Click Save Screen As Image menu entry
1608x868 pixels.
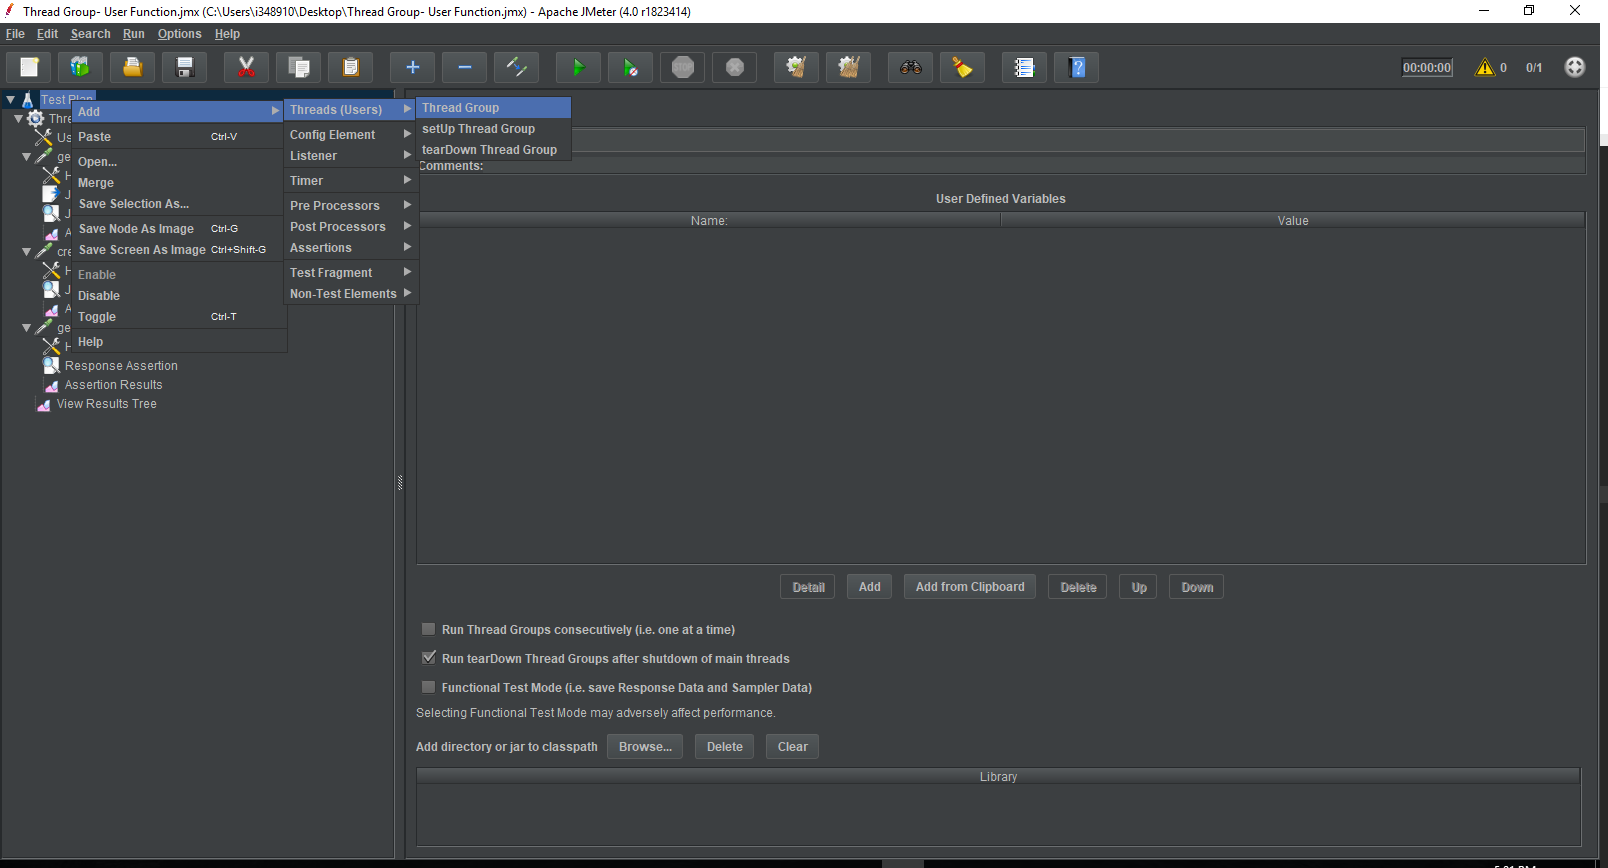coord(179,250)
